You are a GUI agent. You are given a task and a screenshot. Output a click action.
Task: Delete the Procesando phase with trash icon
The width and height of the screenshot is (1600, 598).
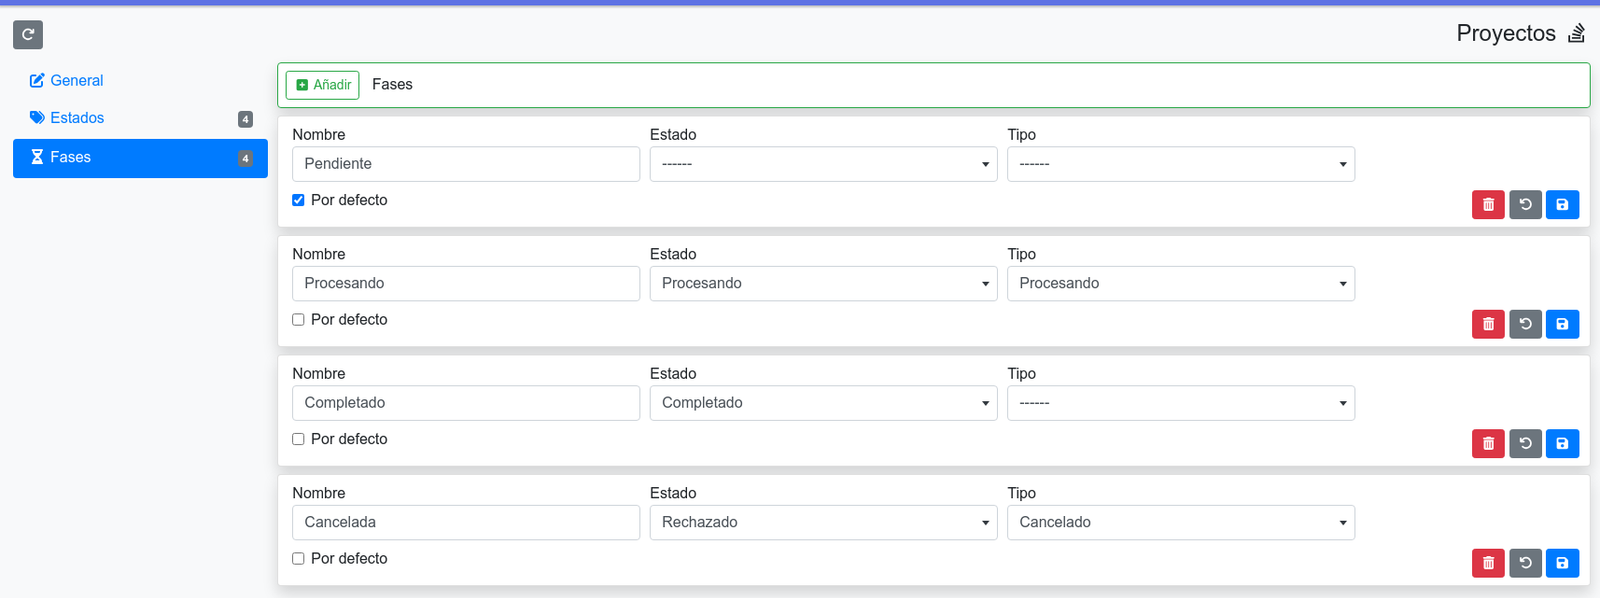click(x=1488, y=324)
